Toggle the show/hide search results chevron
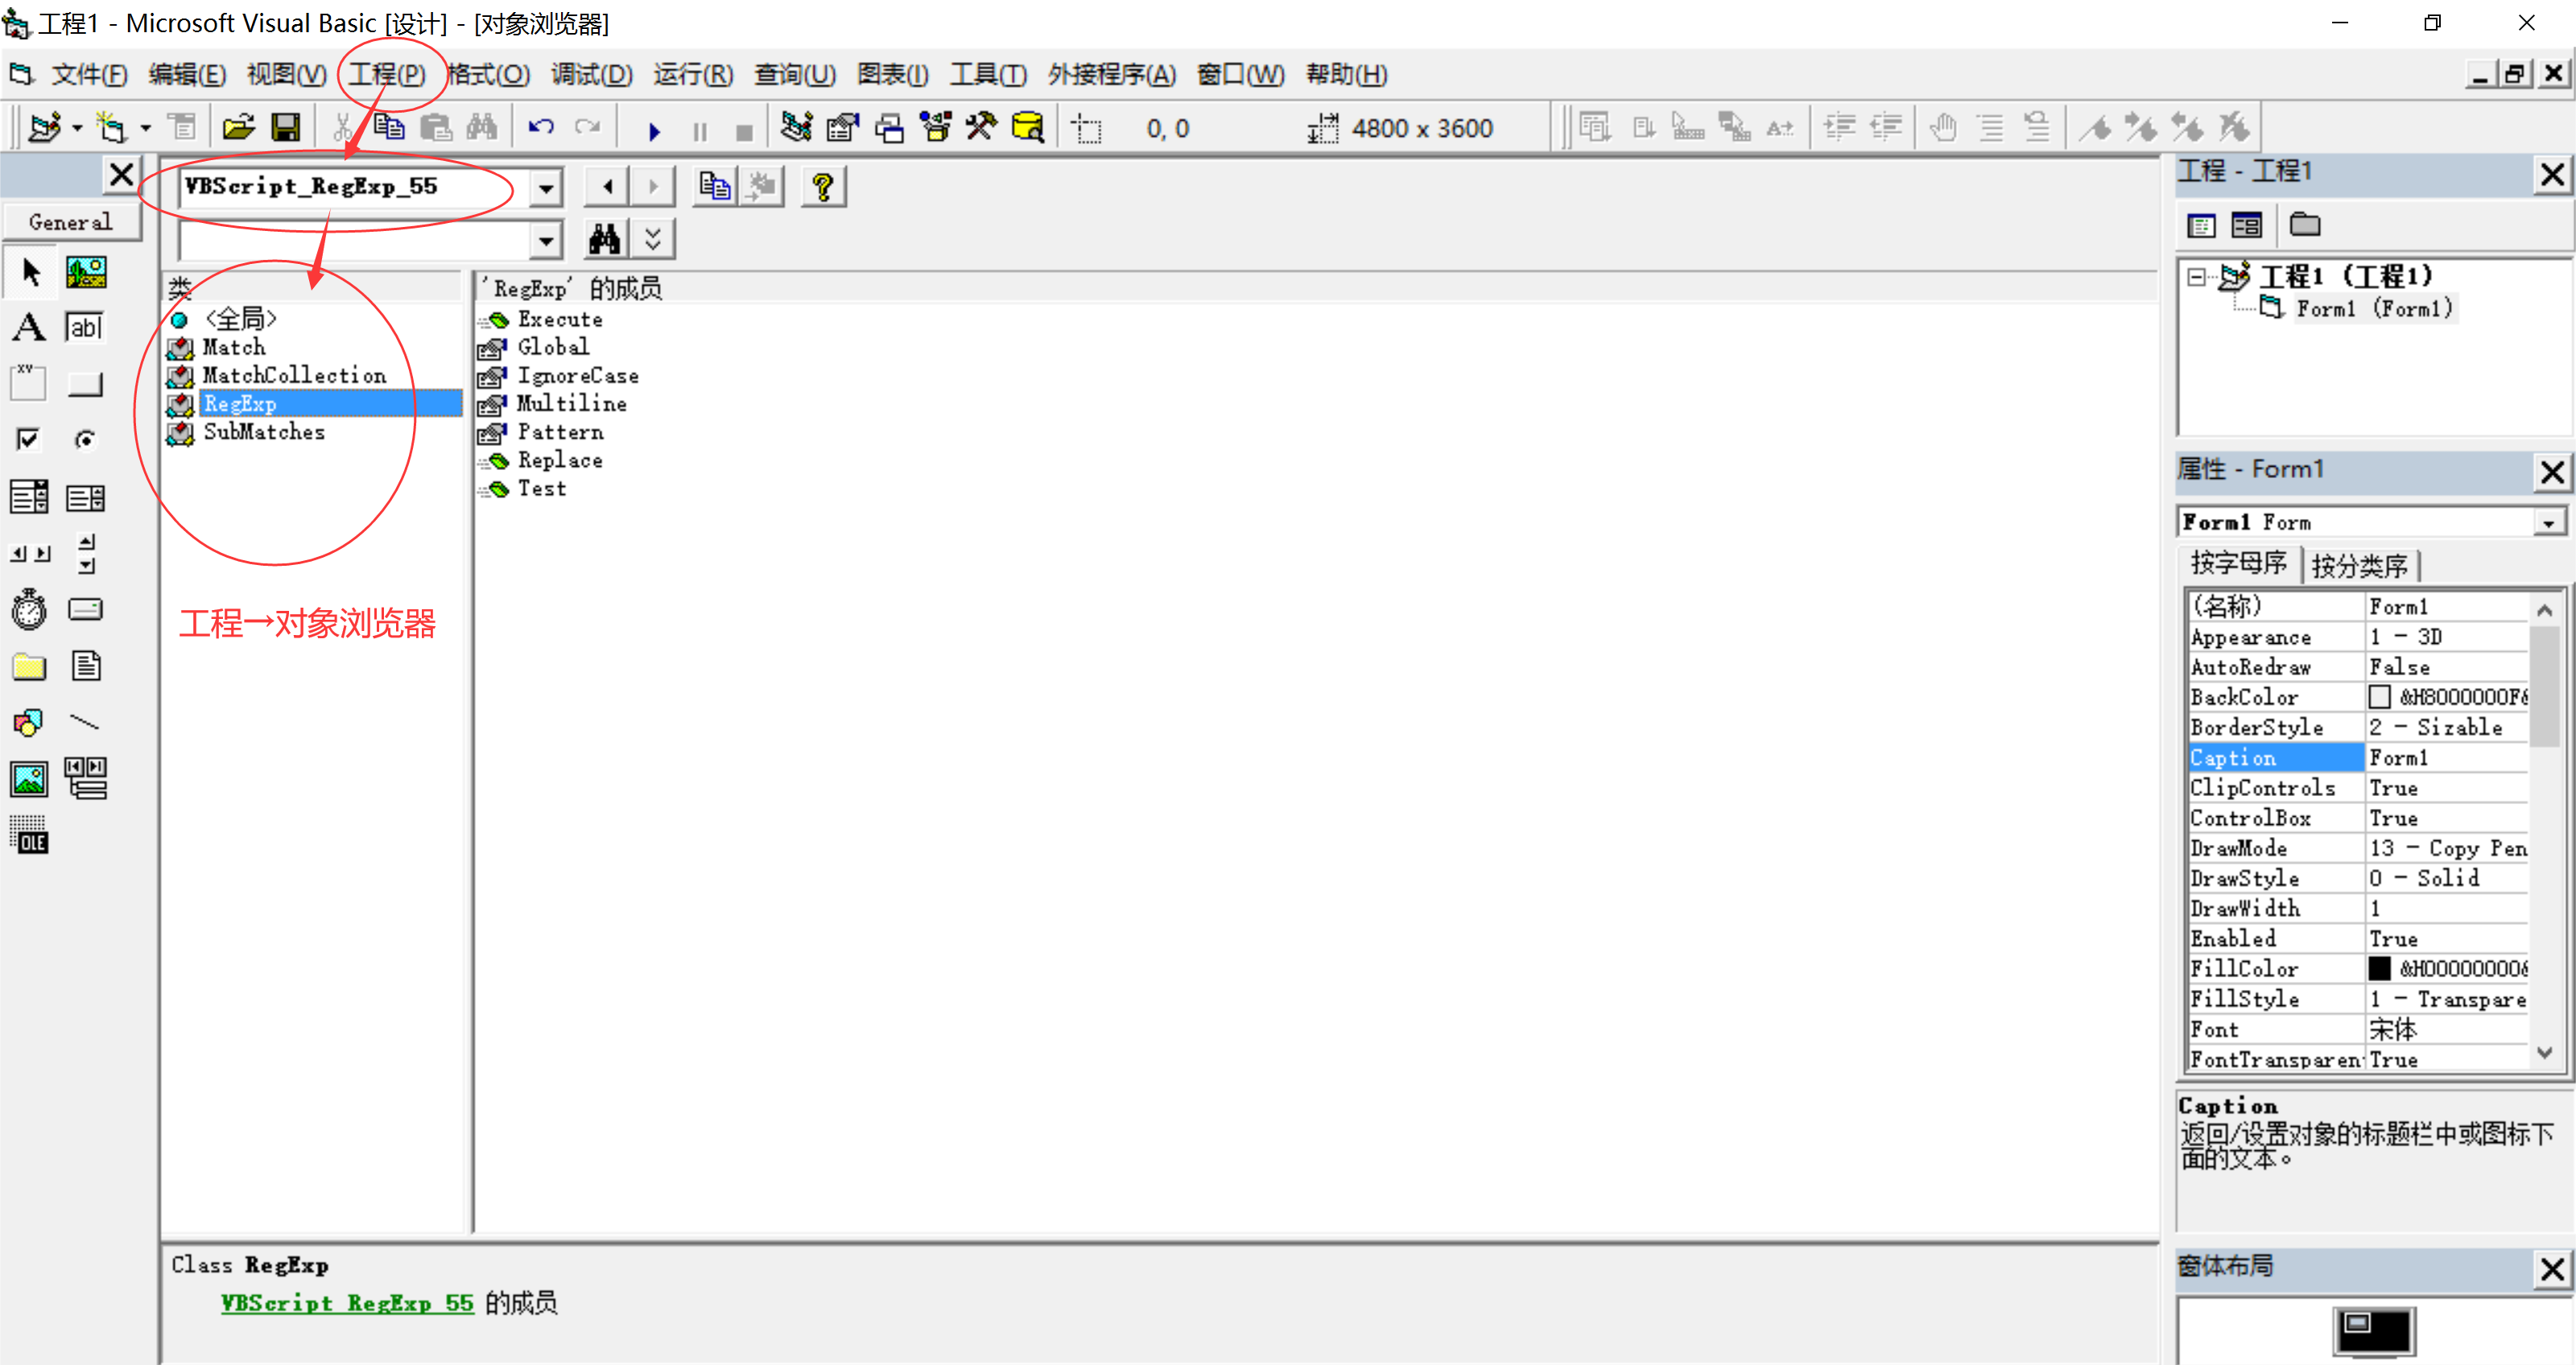Image resolution: width=2576 pixels, height=1365 pixels. [x=653, y=240]
